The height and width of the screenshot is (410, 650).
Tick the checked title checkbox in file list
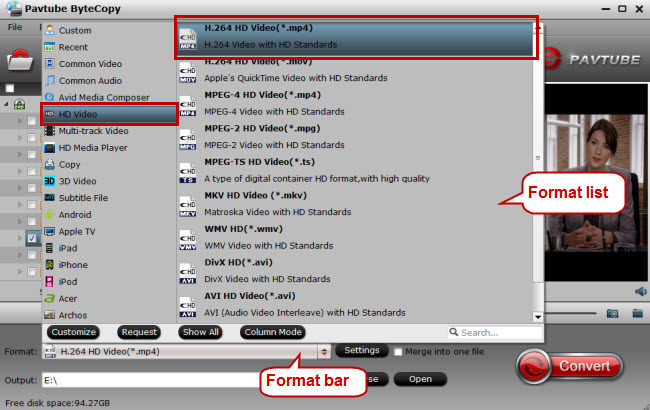click(x=32, y=238)
